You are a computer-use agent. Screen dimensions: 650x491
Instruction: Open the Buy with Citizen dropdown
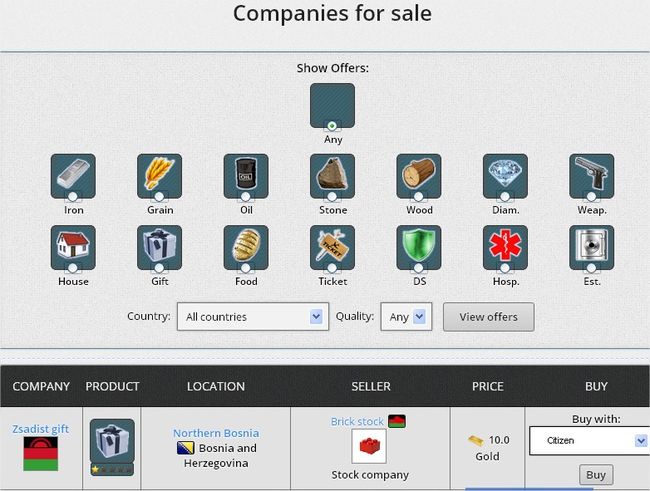tap(589, 440)
